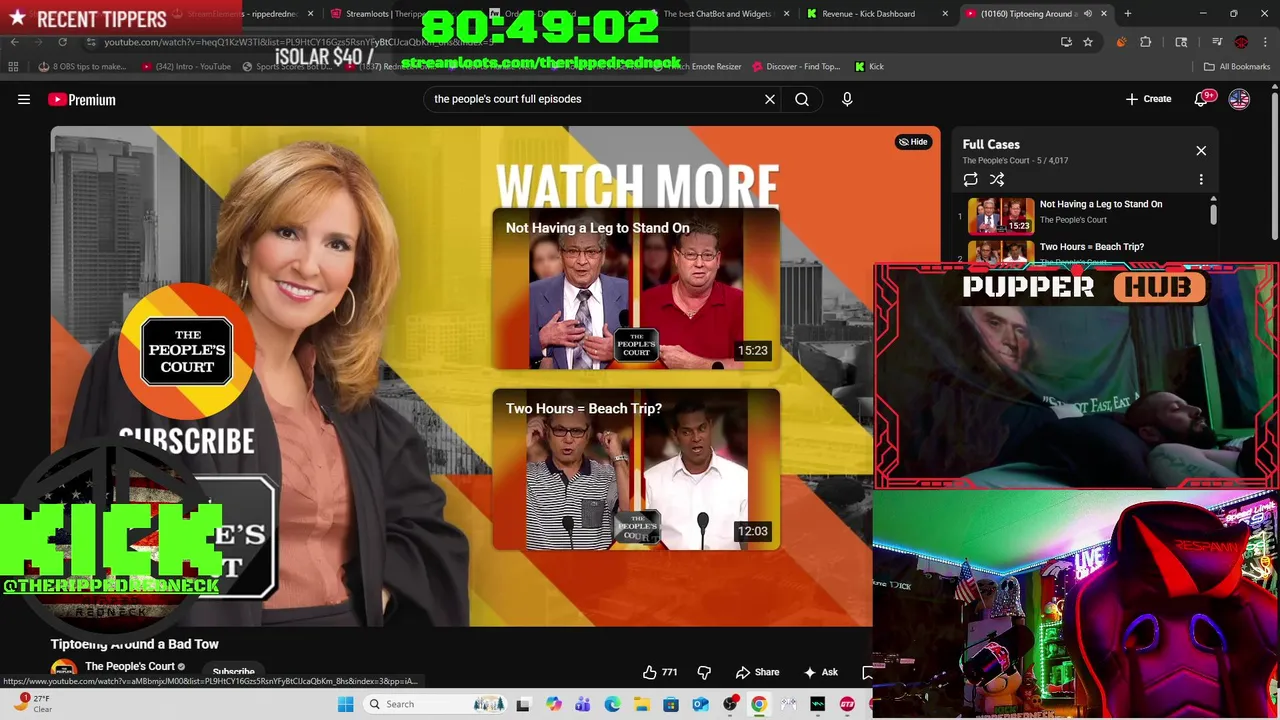Like the video with 771 likes
1280x720 pixels.
pos(661,672)
